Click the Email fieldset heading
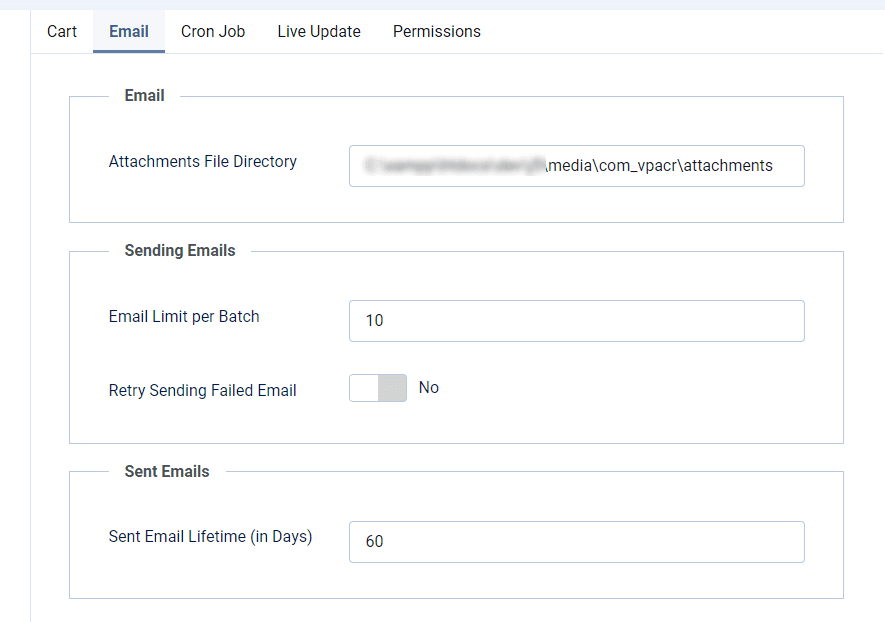The height and width of the screenshot is (622, 885). [x=144, y=95]
